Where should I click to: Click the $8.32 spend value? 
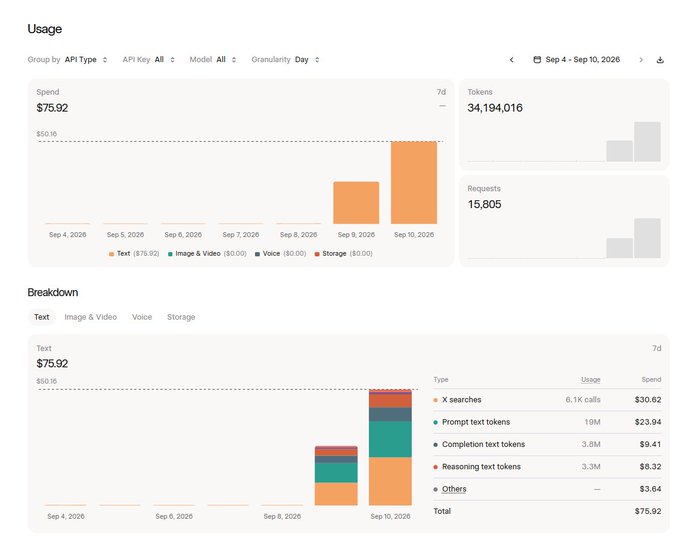tap(650, 467)
